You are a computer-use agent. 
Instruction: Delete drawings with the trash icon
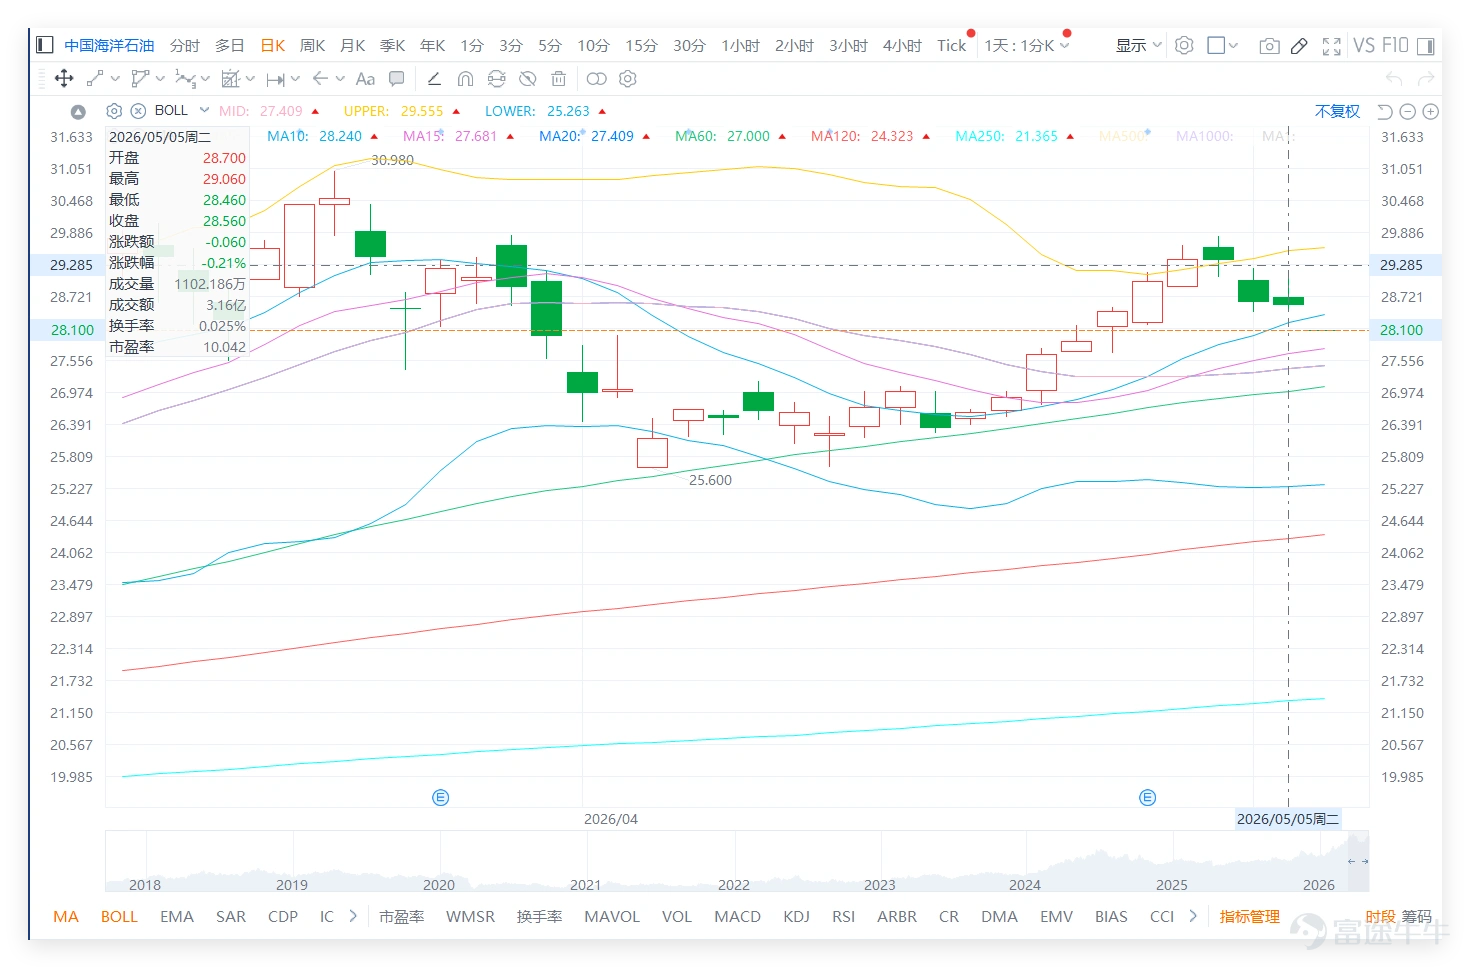559,79
